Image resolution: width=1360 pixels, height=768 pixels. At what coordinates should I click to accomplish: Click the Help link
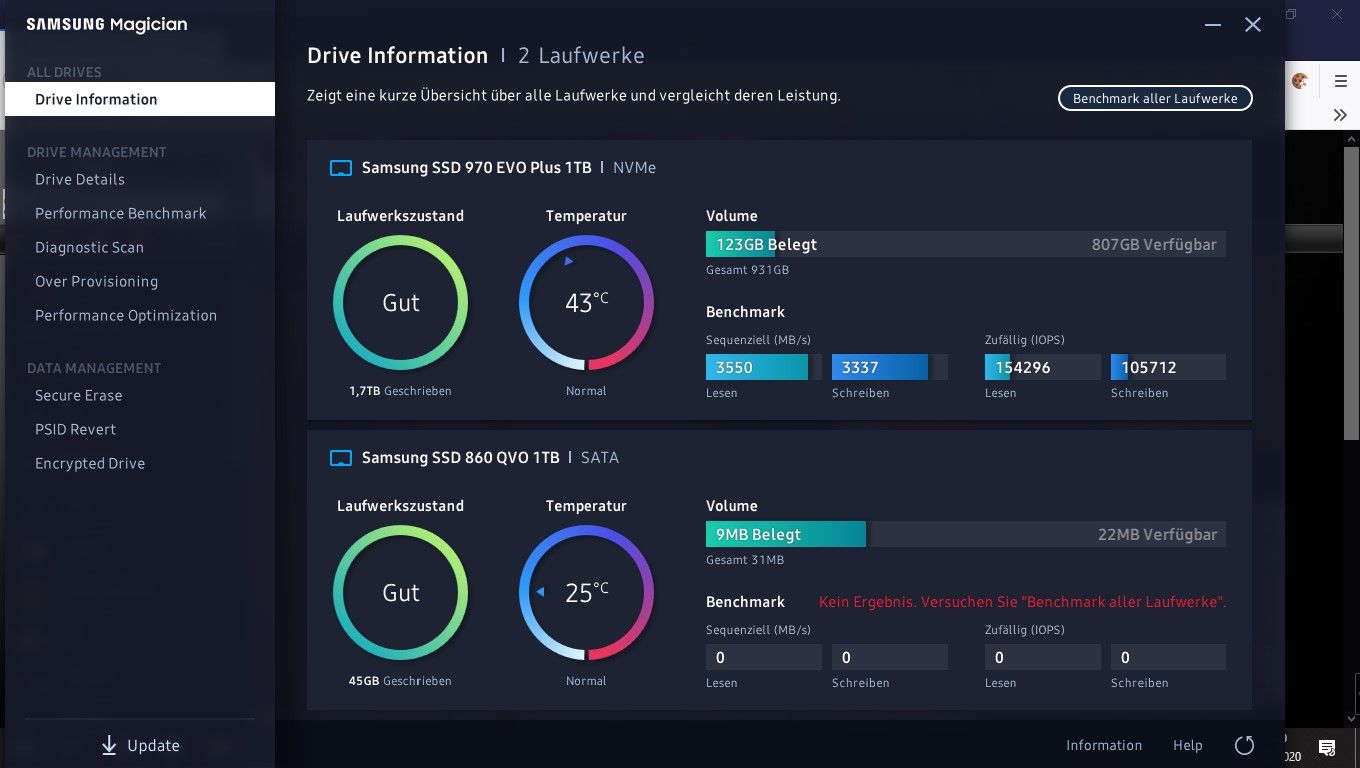[x=1187, y=745]
